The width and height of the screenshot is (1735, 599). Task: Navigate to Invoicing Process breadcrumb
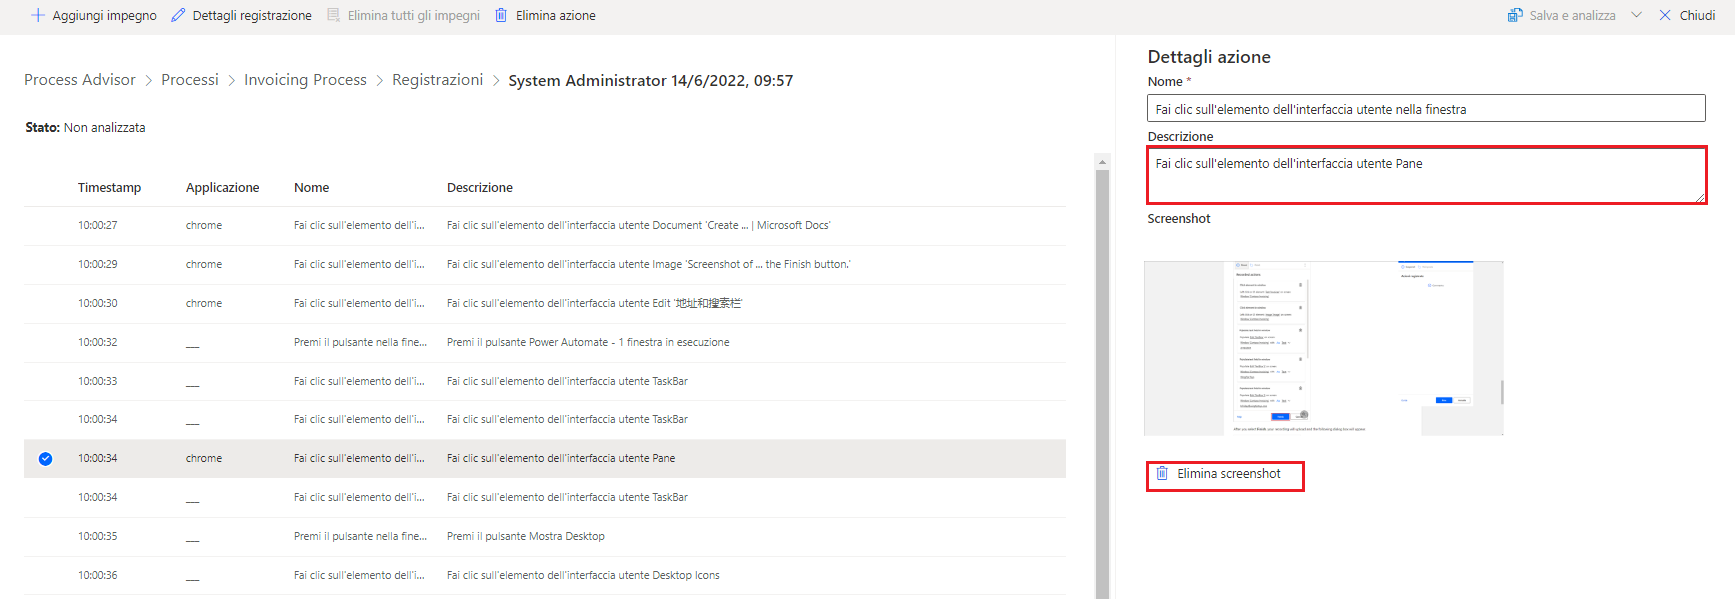tap(305, 80)
